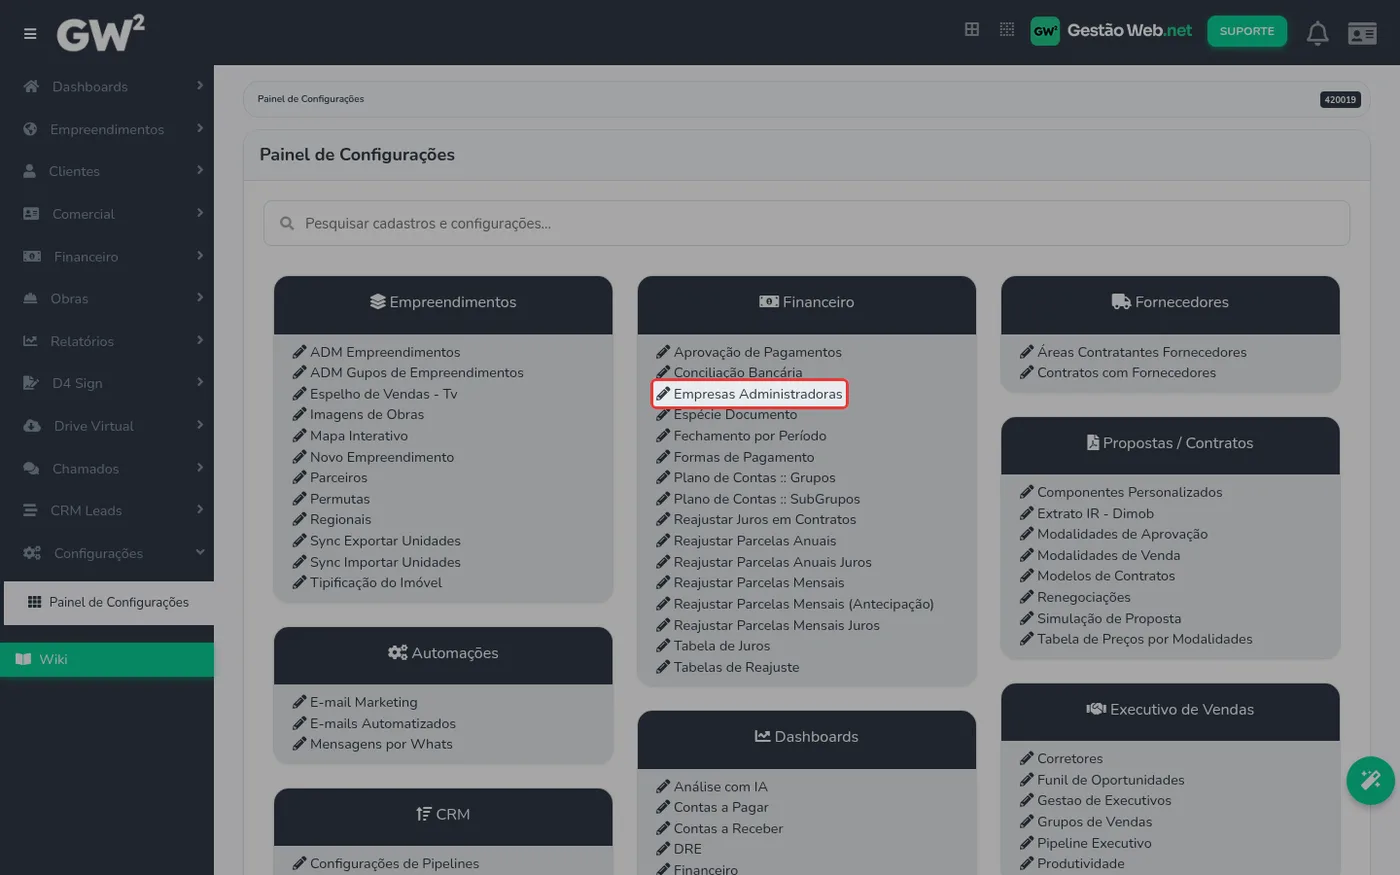Open the Wiki sidebar item

(107, 659)
